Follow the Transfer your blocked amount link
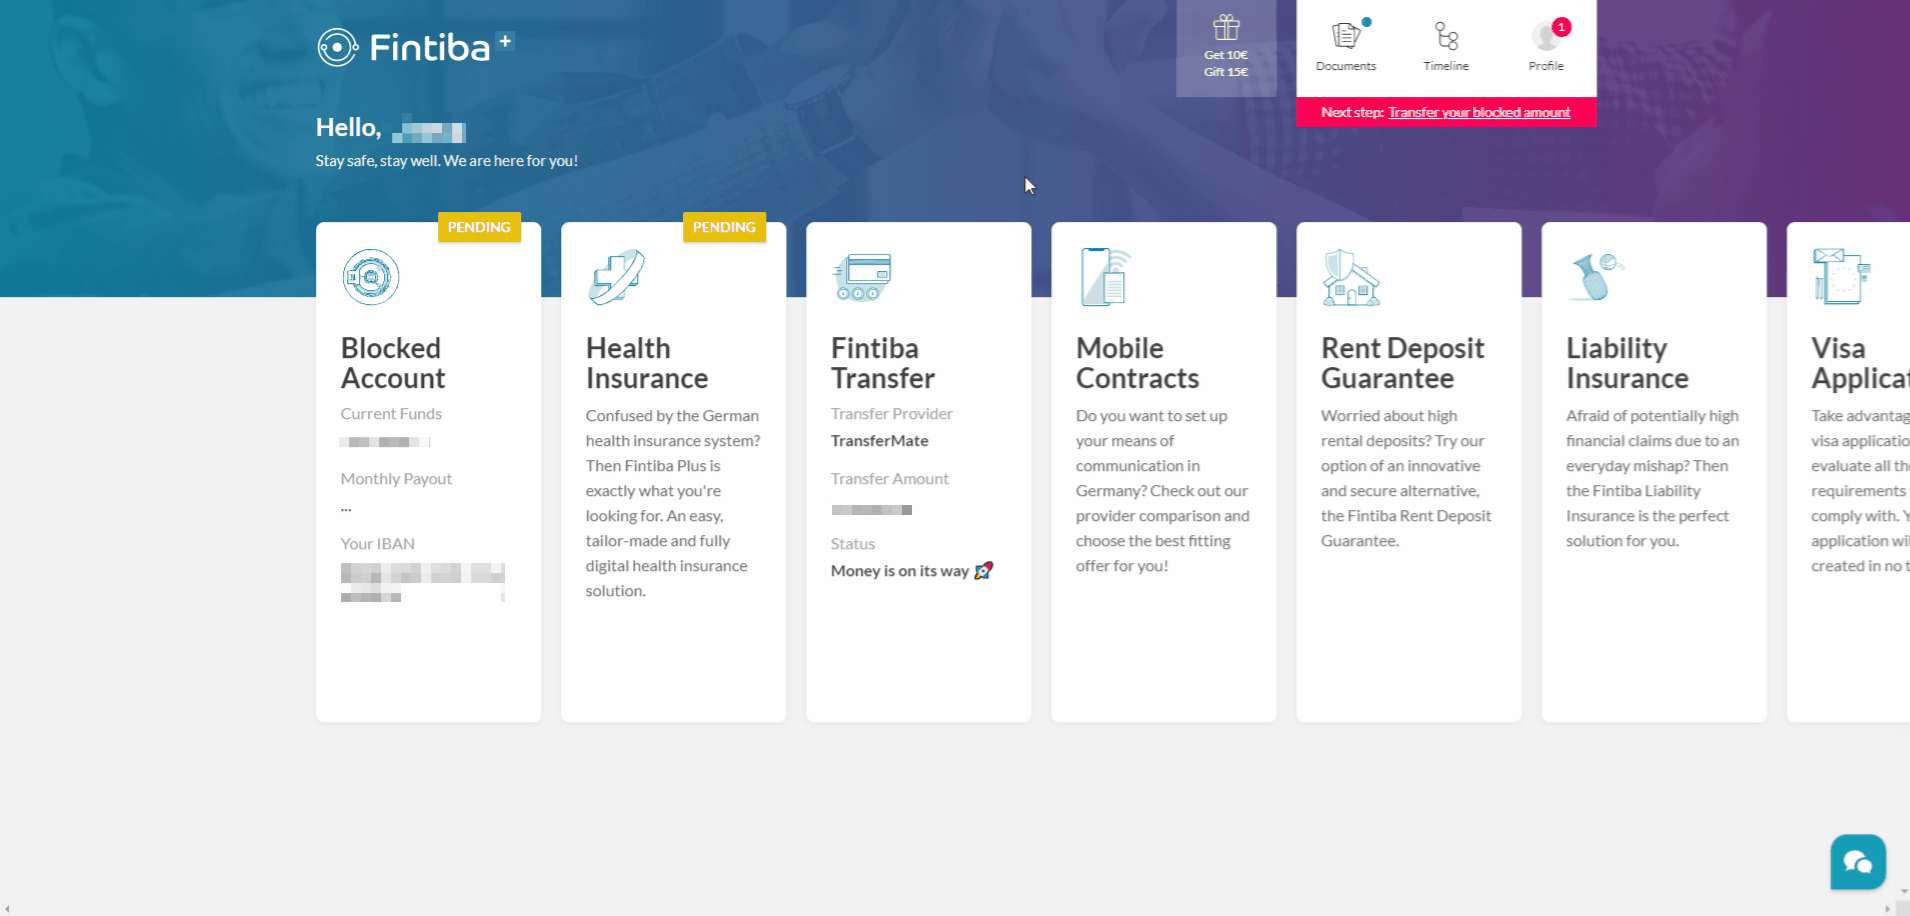 pyautogui.click(x=1479, y=112)
